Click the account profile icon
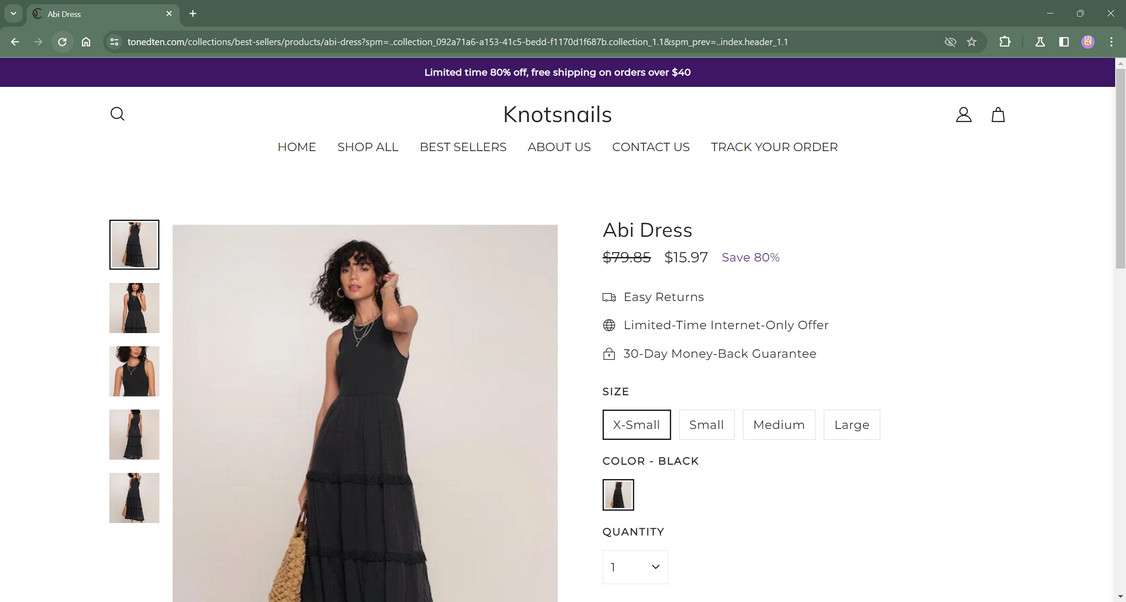The height and width of the screenshot is (602, 1126). pyautogui.click(x=963, y=114)
